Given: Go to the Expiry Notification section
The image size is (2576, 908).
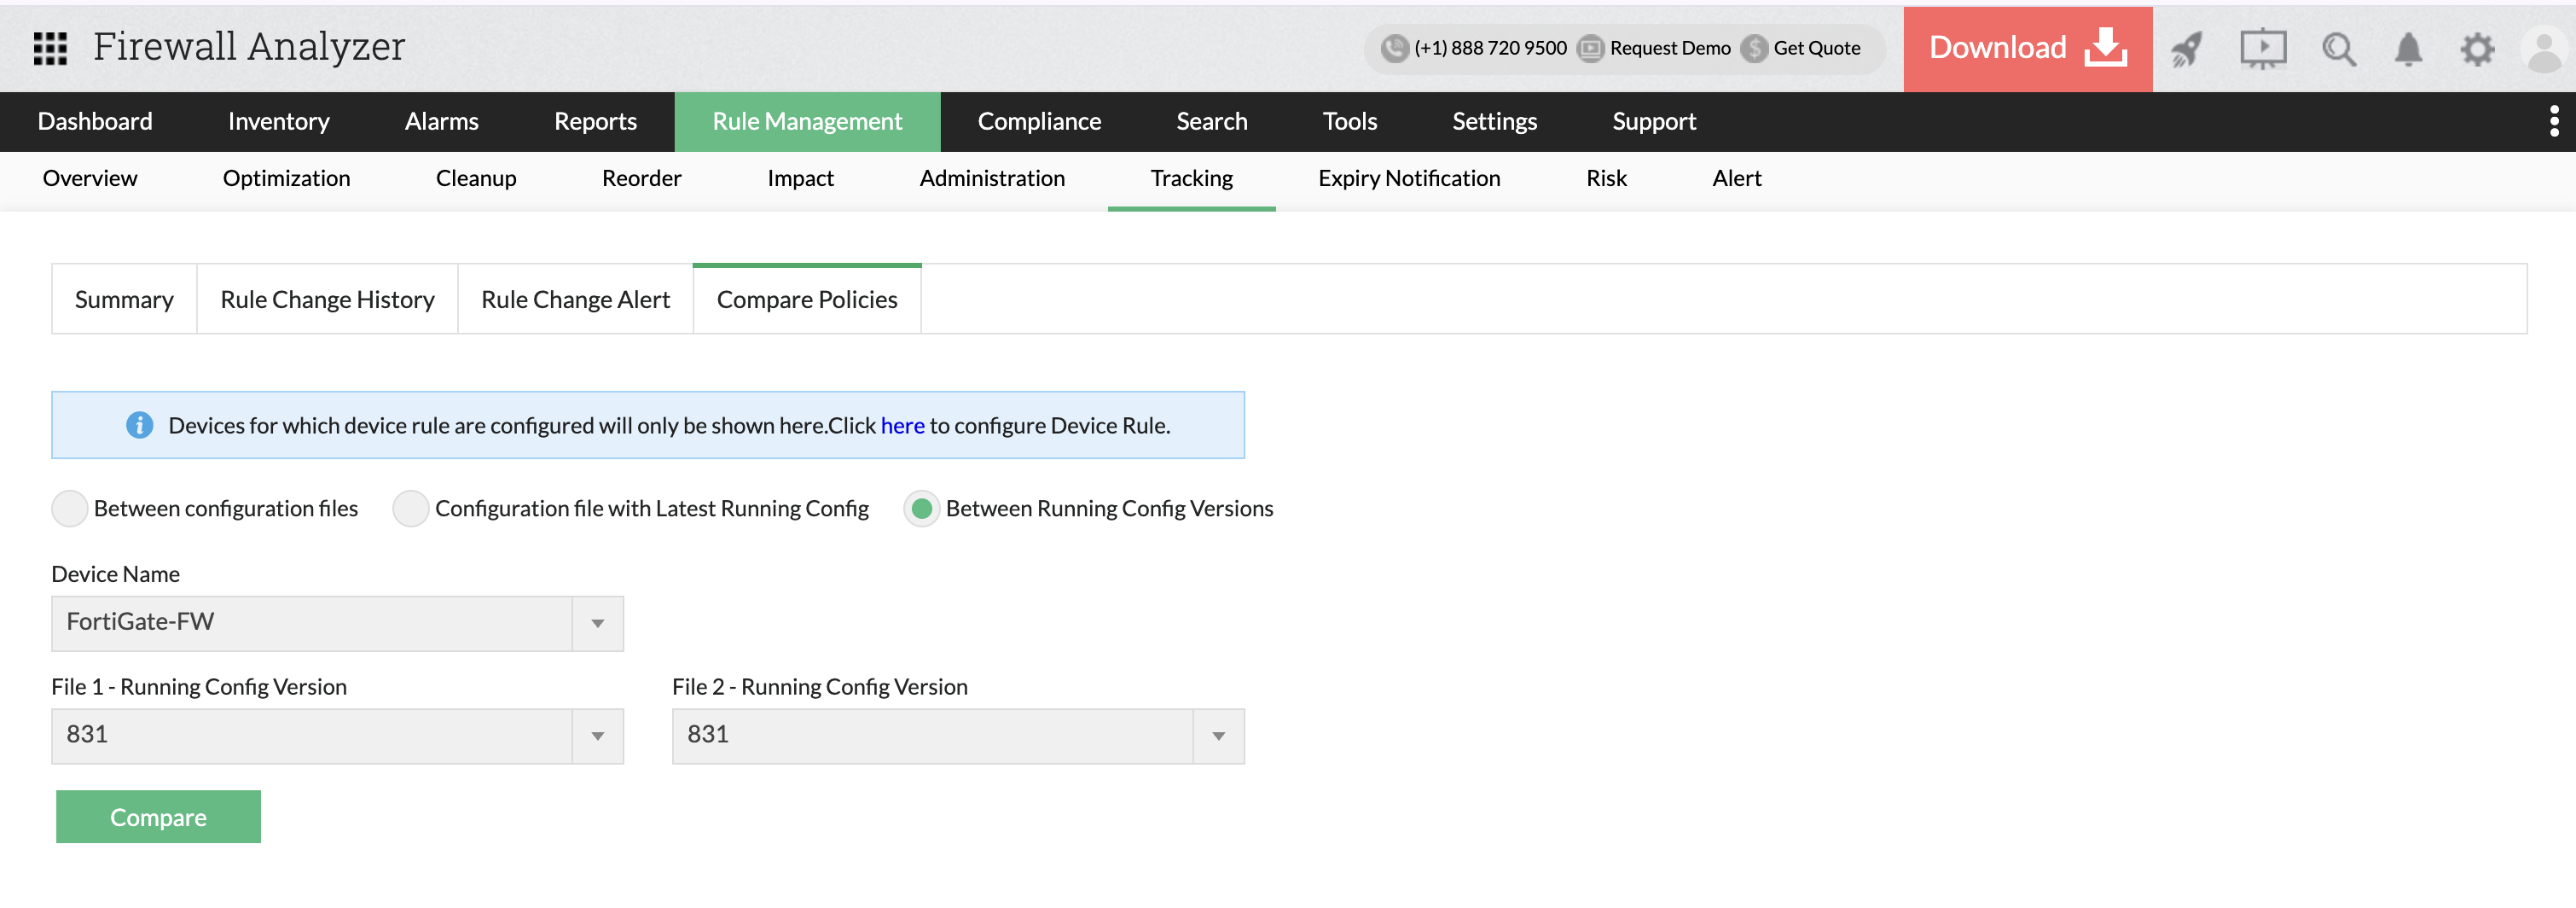Looking at the screenshot, I should click(x=1409, y=178).
